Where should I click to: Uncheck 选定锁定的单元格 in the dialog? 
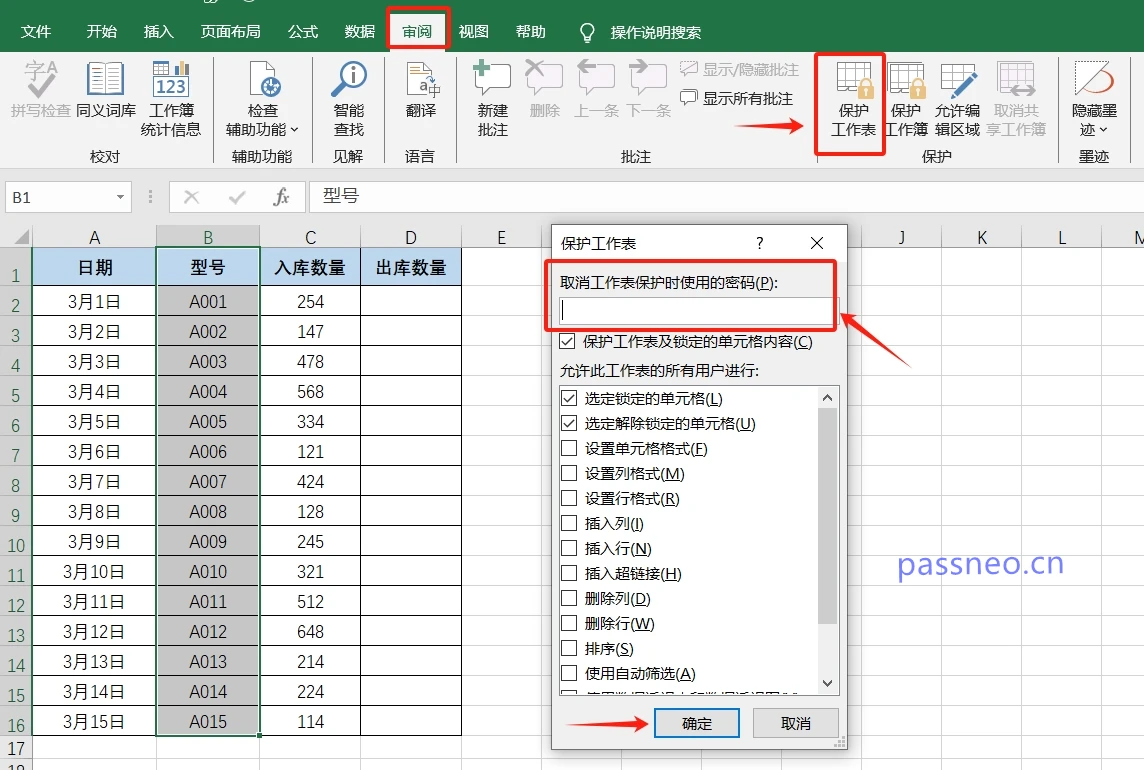click(x=570, y=398)
